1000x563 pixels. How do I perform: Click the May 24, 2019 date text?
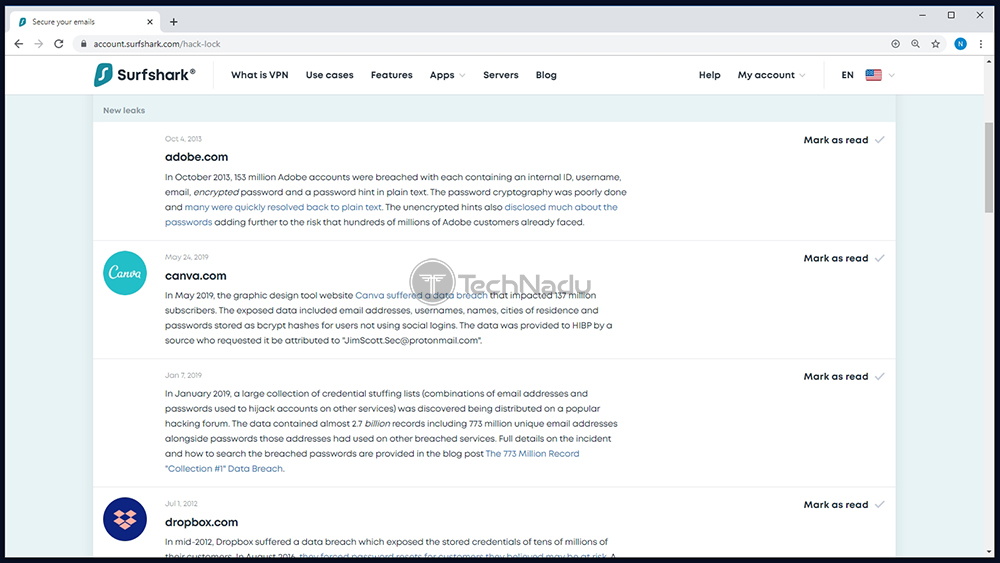click(x=187, y=257)
